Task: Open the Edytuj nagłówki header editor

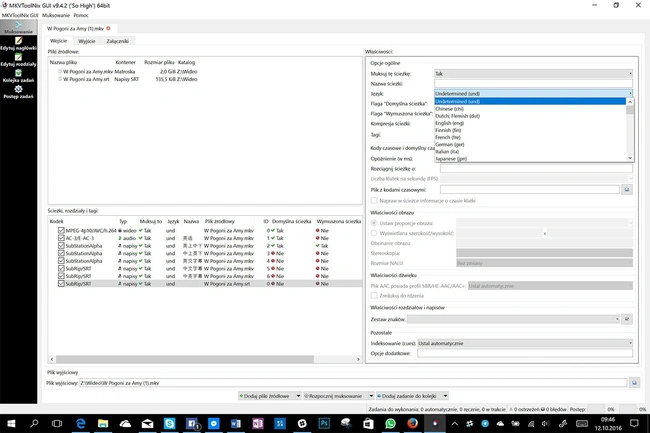Action: tap(18, 44)
